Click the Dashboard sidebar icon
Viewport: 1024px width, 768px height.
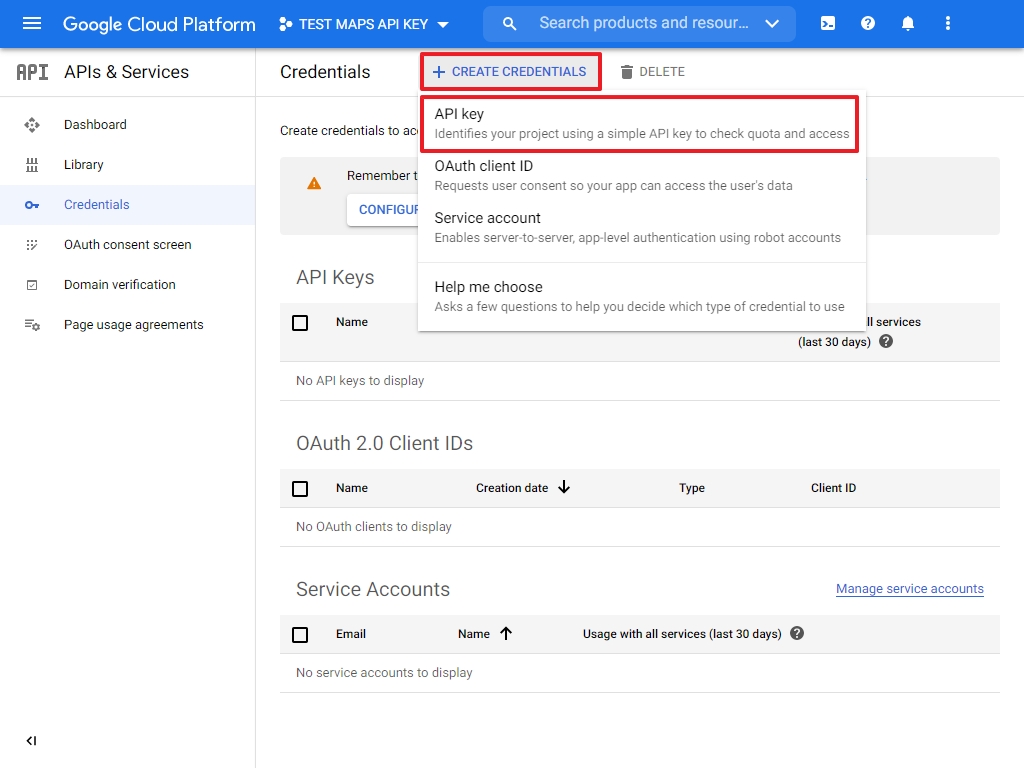tap(32, 125)
